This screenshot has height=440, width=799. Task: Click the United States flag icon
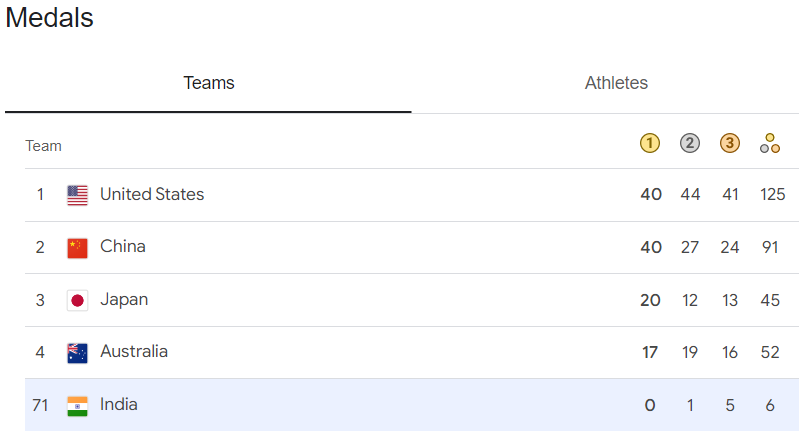[x=77, y=195]
